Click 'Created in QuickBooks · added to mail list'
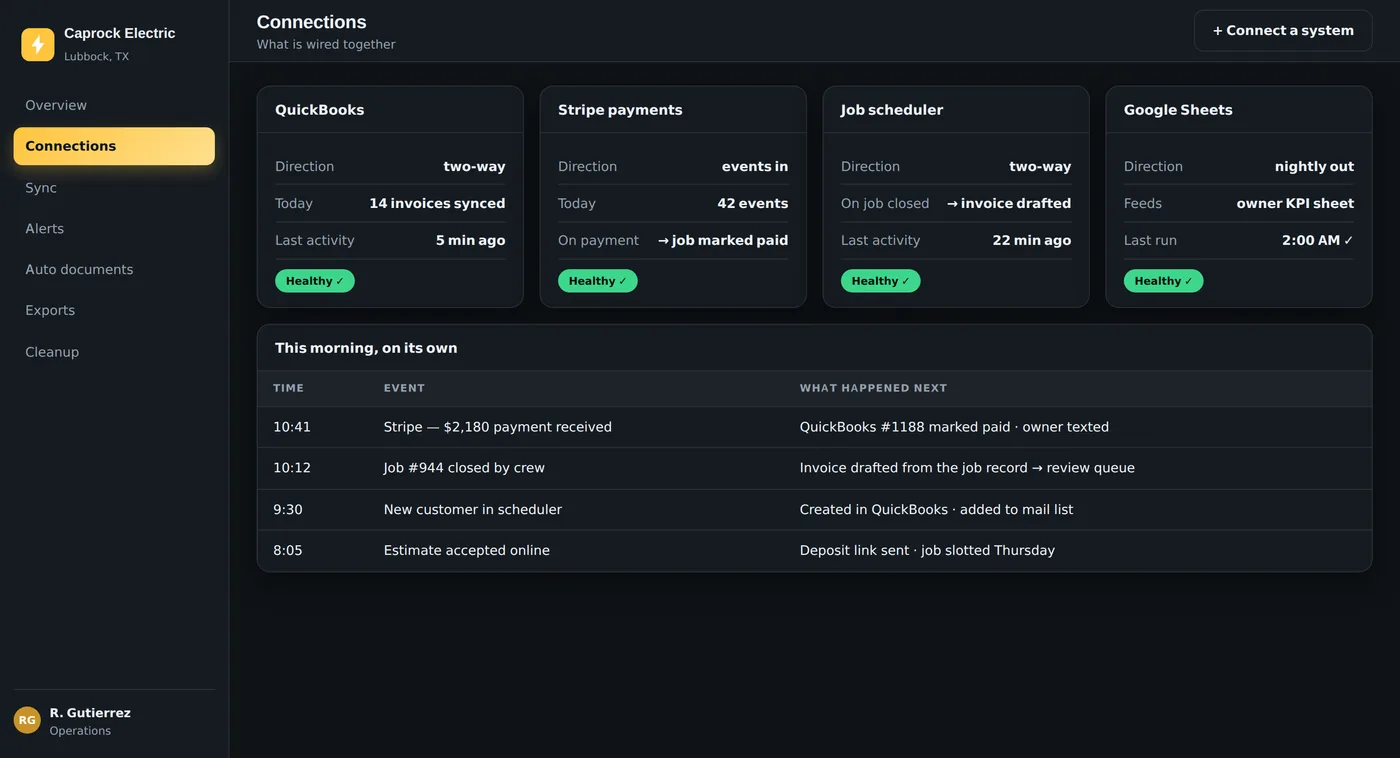 pos(936,510)
